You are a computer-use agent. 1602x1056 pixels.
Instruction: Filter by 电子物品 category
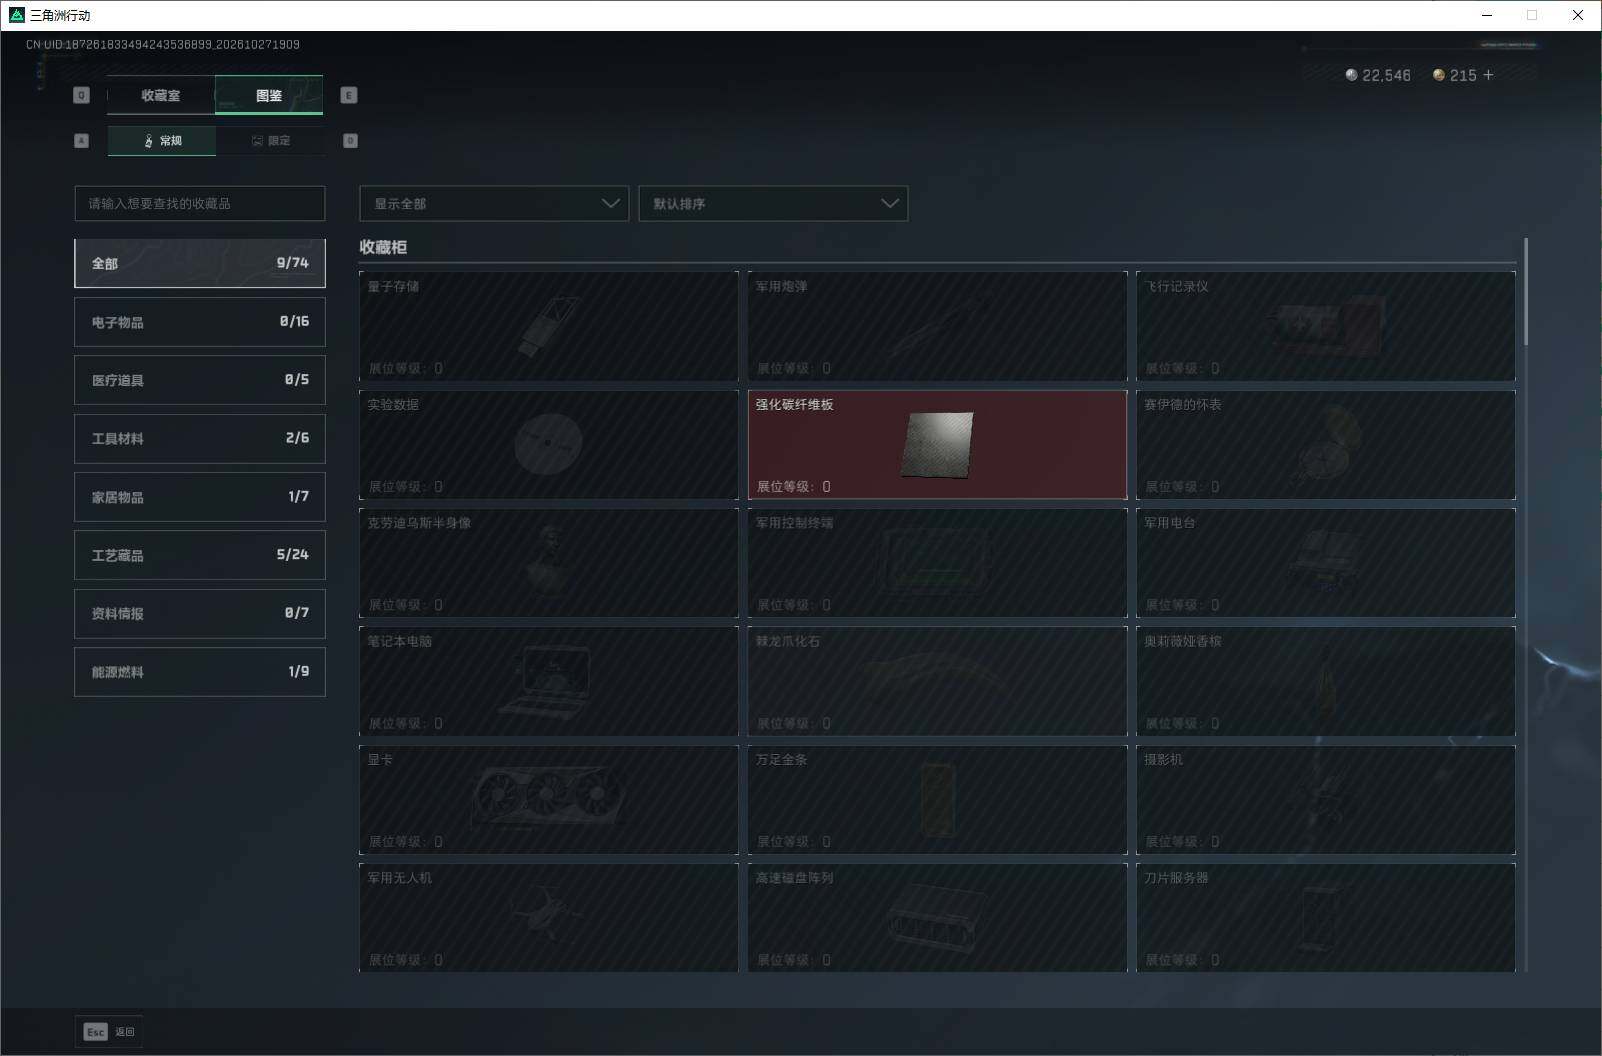[x=200, y=322]
